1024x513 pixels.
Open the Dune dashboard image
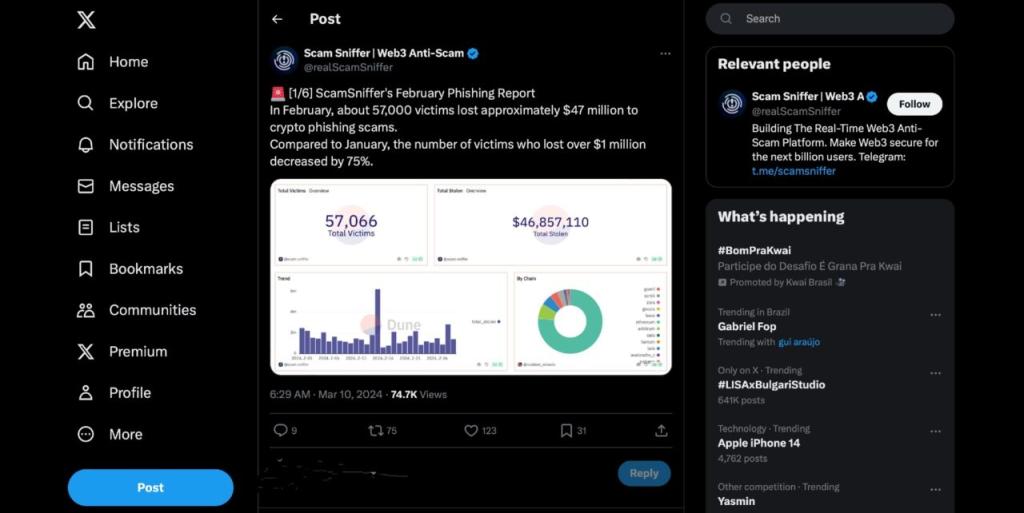470,276
